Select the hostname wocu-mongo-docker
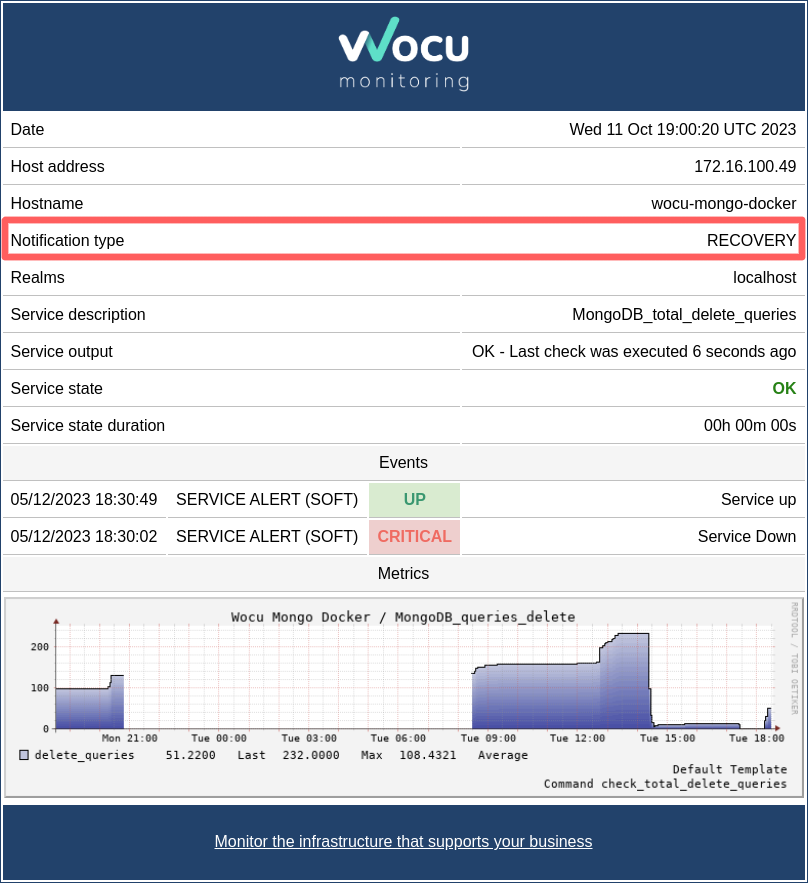This screenshot has width=808, height=883. 724,203
